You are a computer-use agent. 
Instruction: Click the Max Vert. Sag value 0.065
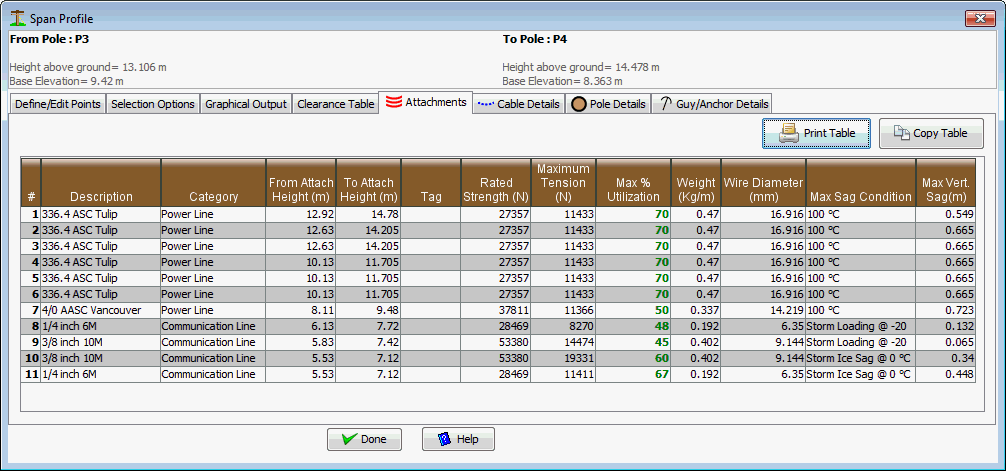tap(946, 343)
